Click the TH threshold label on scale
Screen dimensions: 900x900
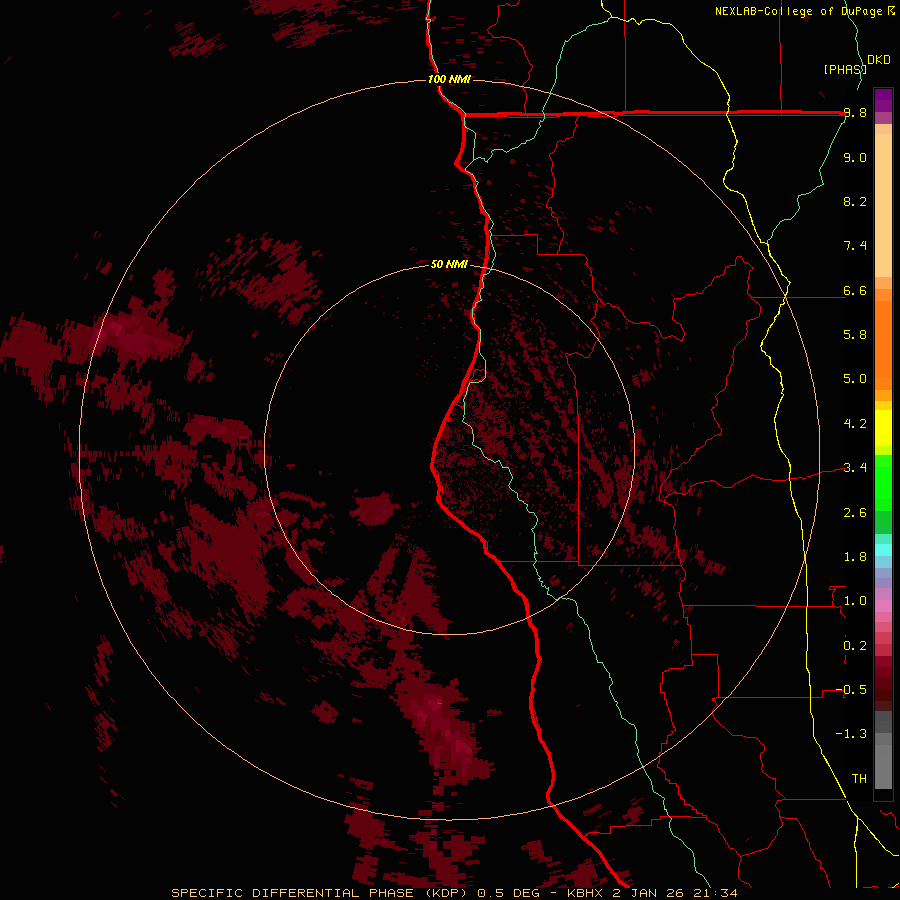[x=859, y=779]
